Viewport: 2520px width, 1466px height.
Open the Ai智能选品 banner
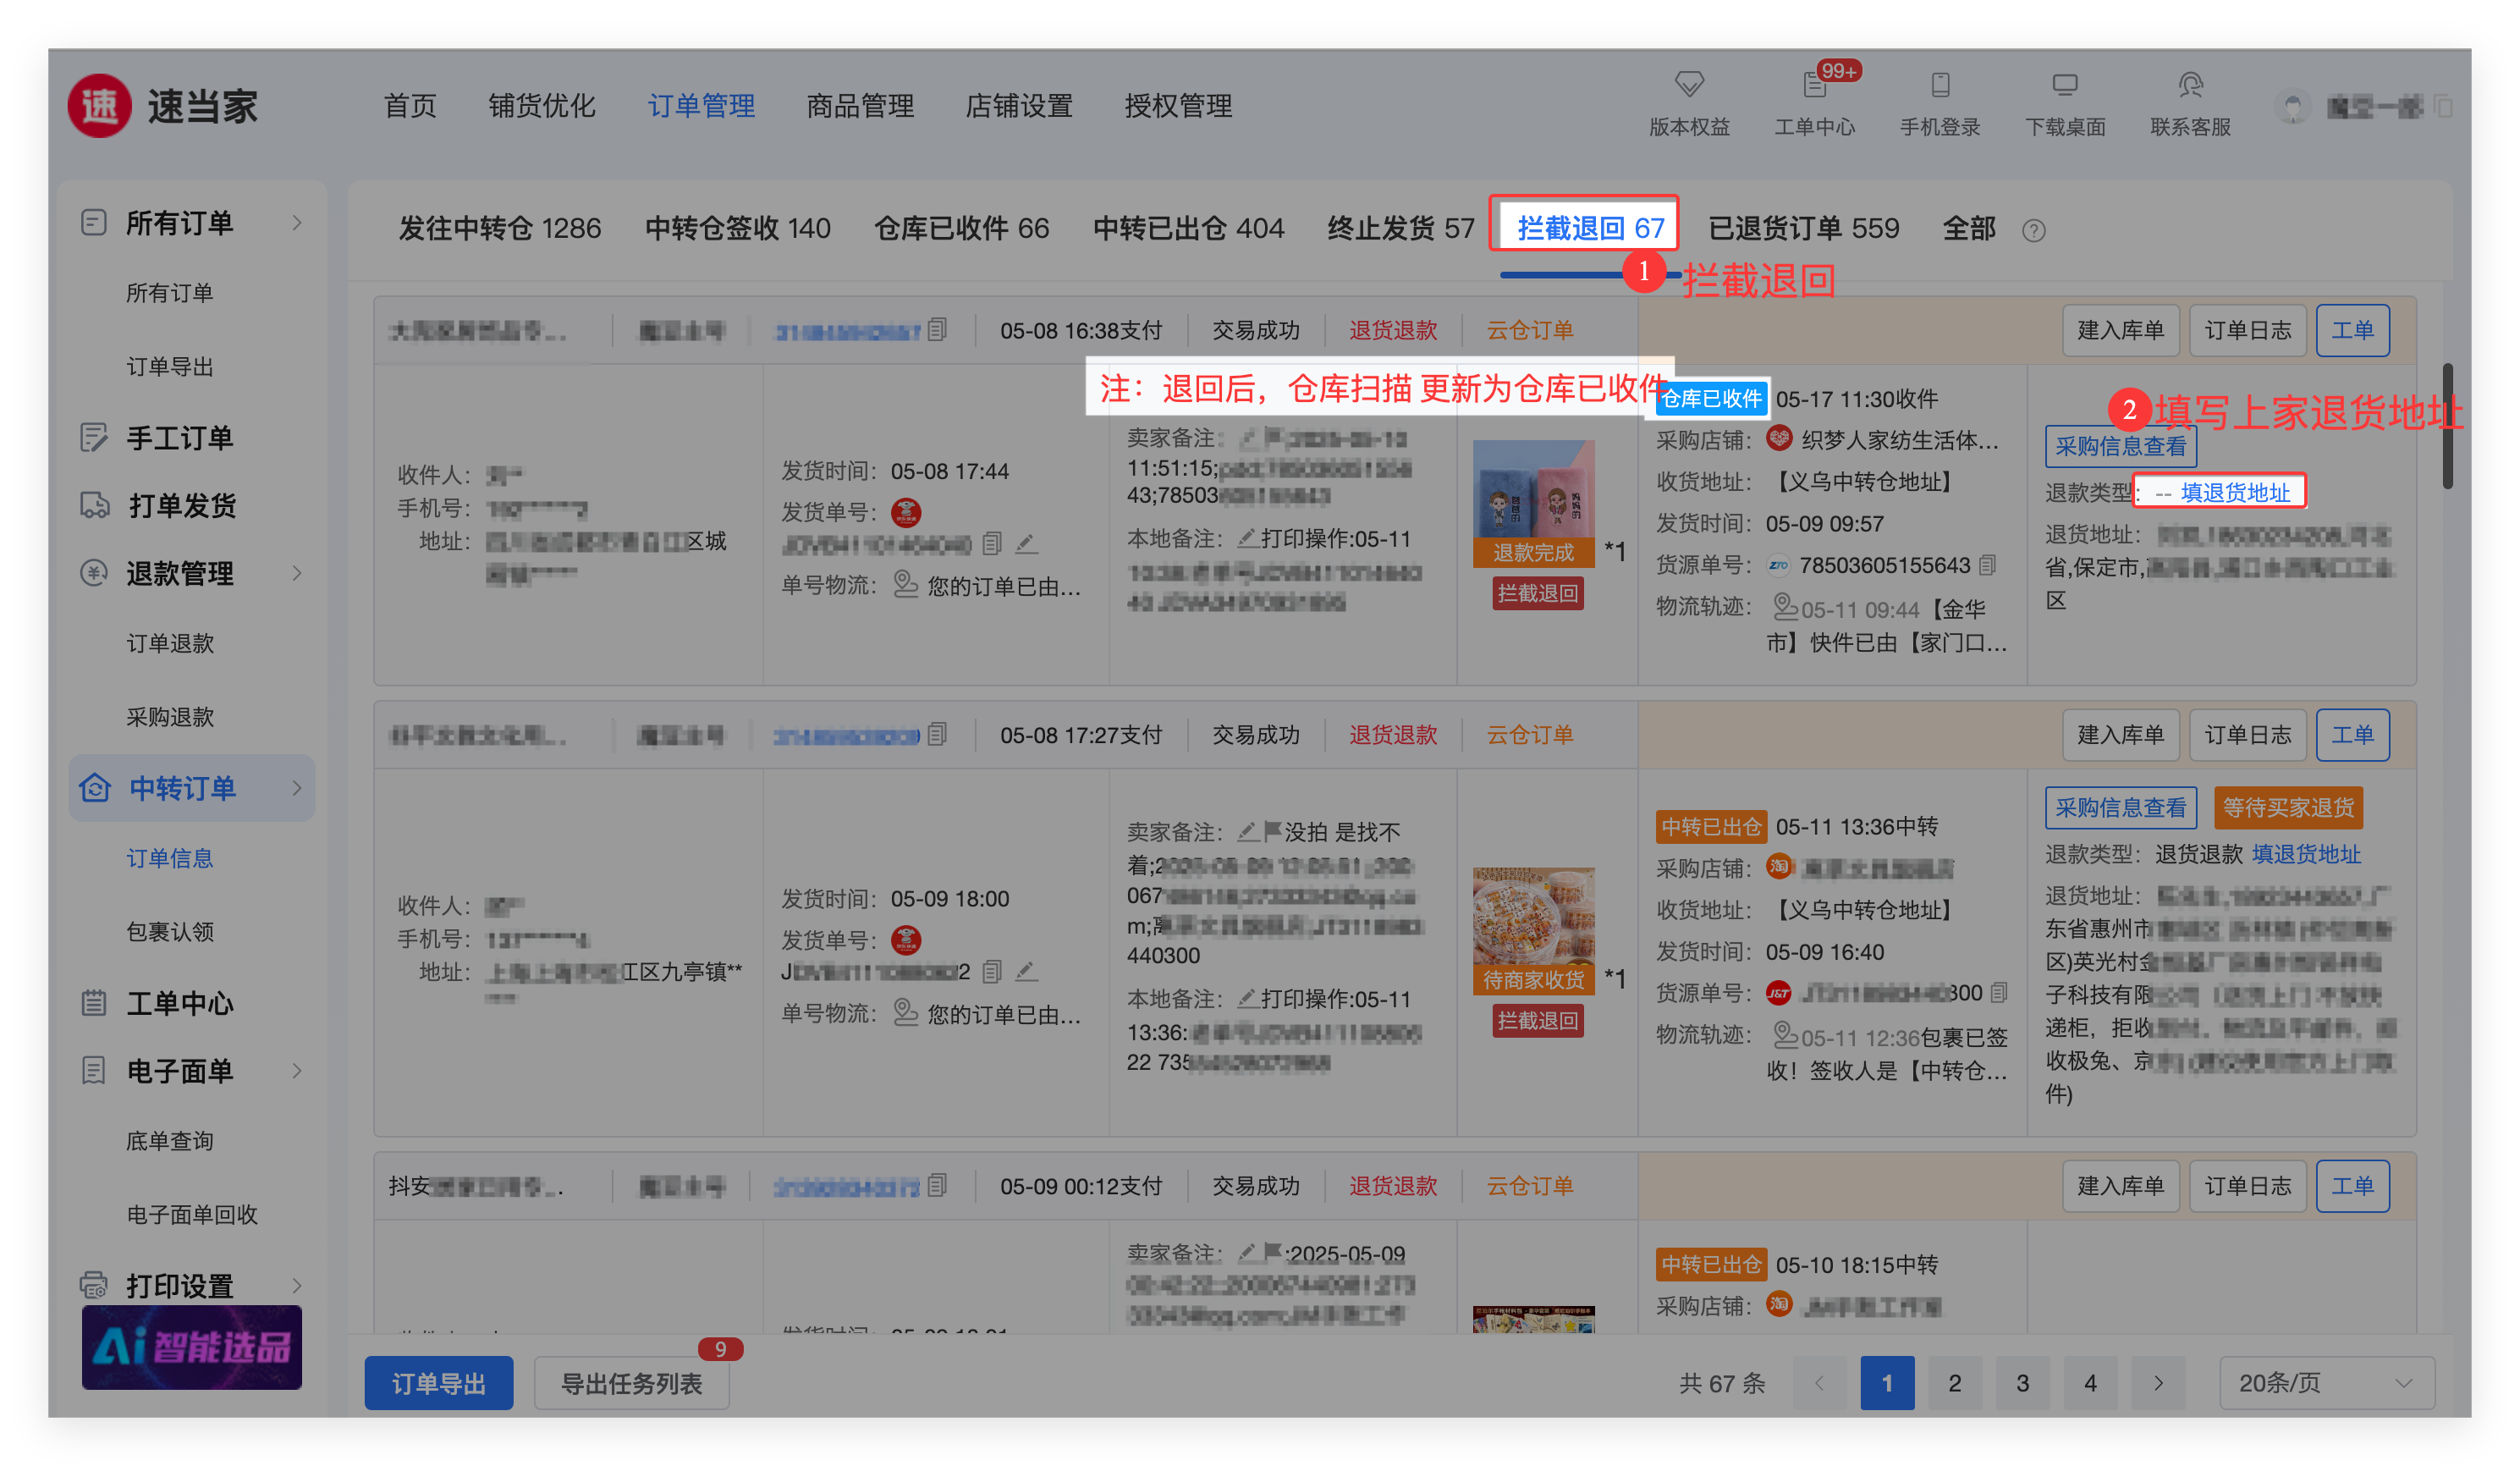click(192, 1347)
